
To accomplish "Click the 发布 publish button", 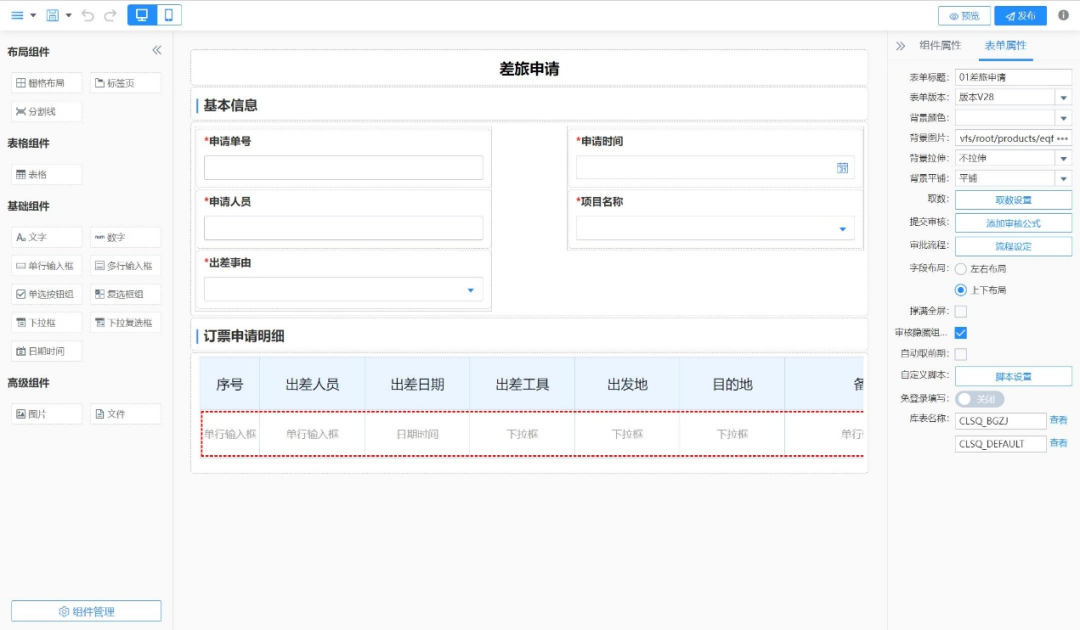I will pyautogui.click(x=1020, y=16).
